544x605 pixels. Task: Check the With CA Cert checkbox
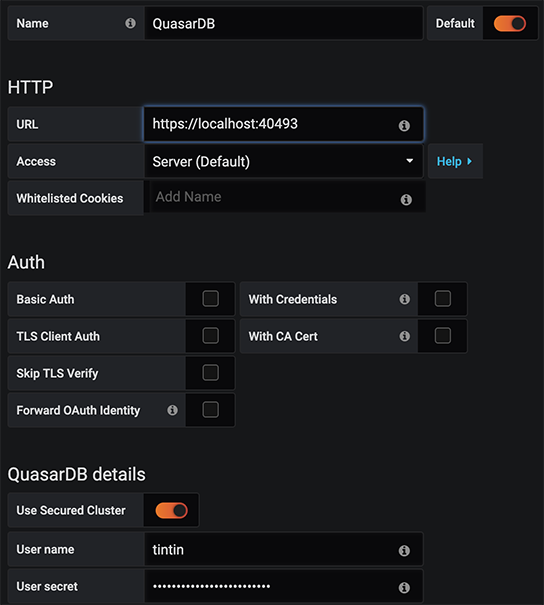tap(443, 336)
